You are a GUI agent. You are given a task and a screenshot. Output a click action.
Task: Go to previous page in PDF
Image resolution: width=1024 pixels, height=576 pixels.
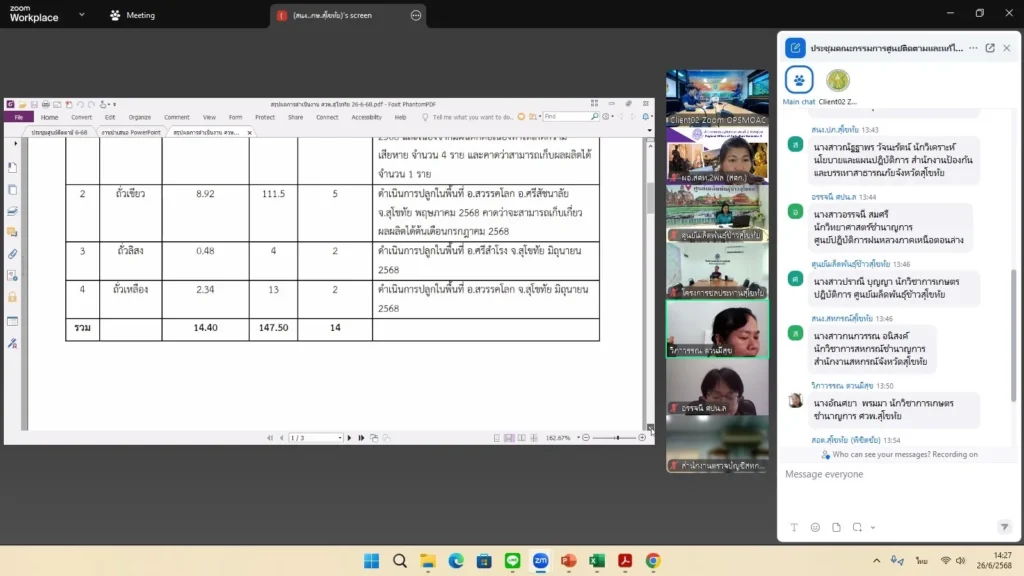pos(281,438)
